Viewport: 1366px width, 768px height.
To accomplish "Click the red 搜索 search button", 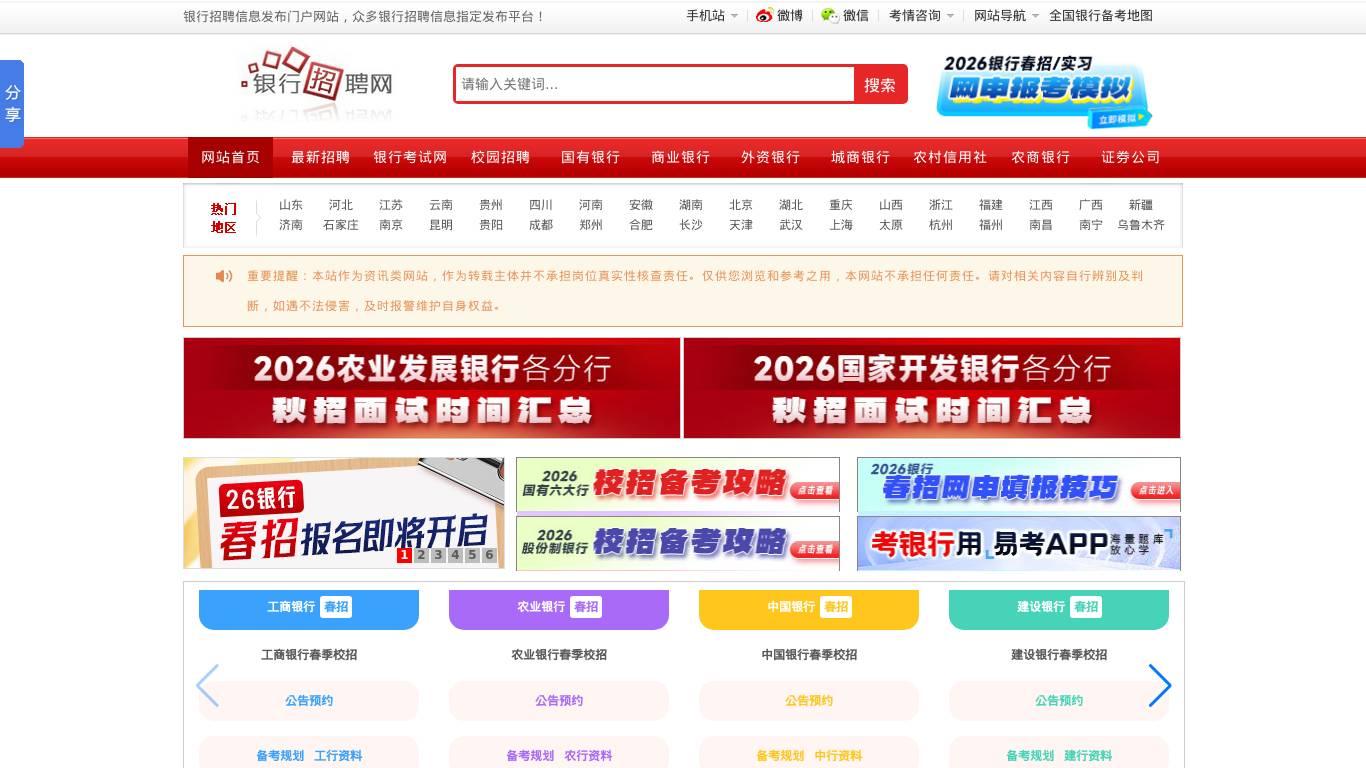I will click(x=880, y=85).
